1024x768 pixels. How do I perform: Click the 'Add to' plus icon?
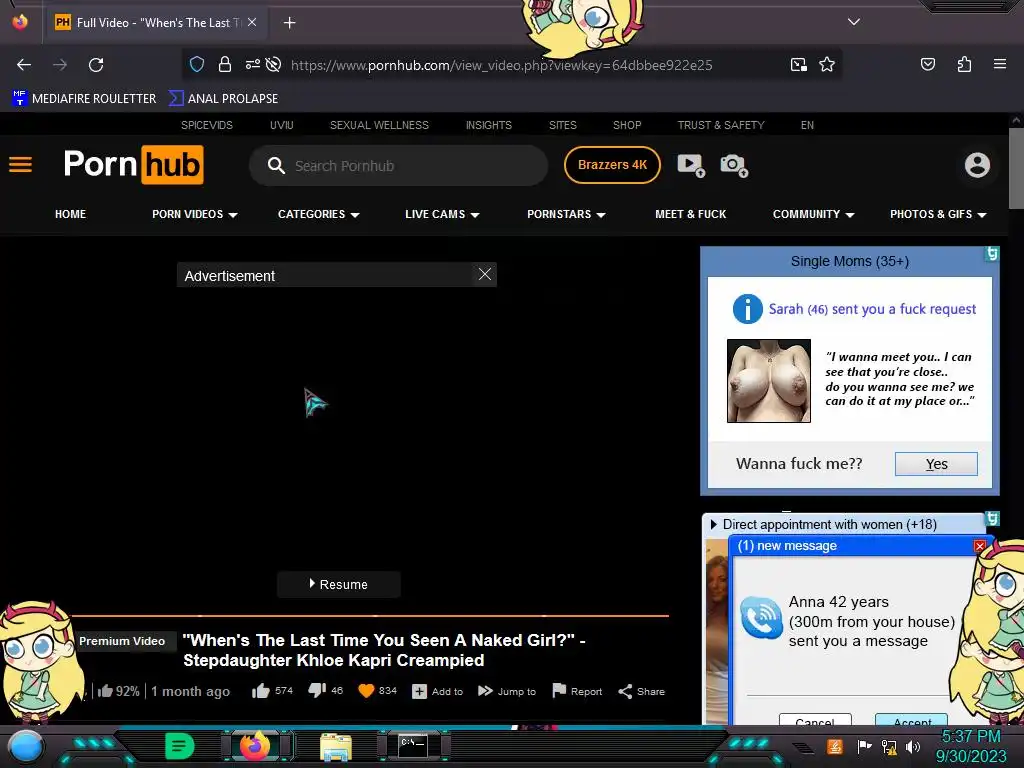(x=419, y=691)
